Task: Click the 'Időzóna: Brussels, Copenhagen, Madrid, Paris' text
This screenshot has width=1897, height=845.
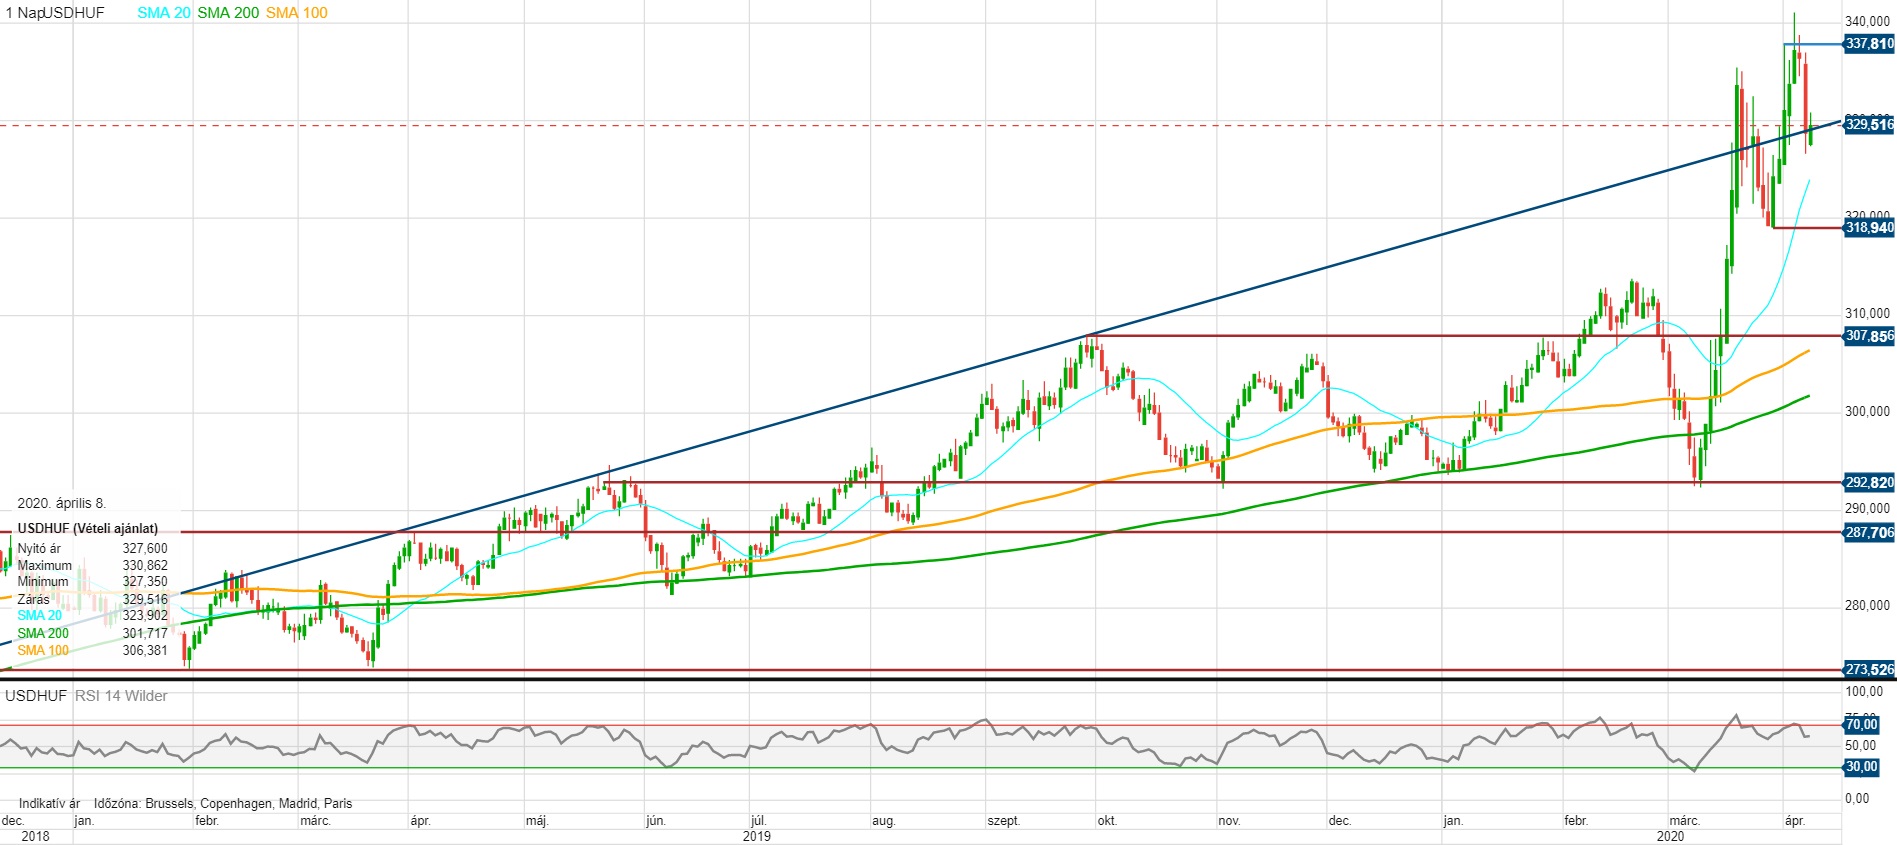Action: pyautogui.click(x=223, y=804)
